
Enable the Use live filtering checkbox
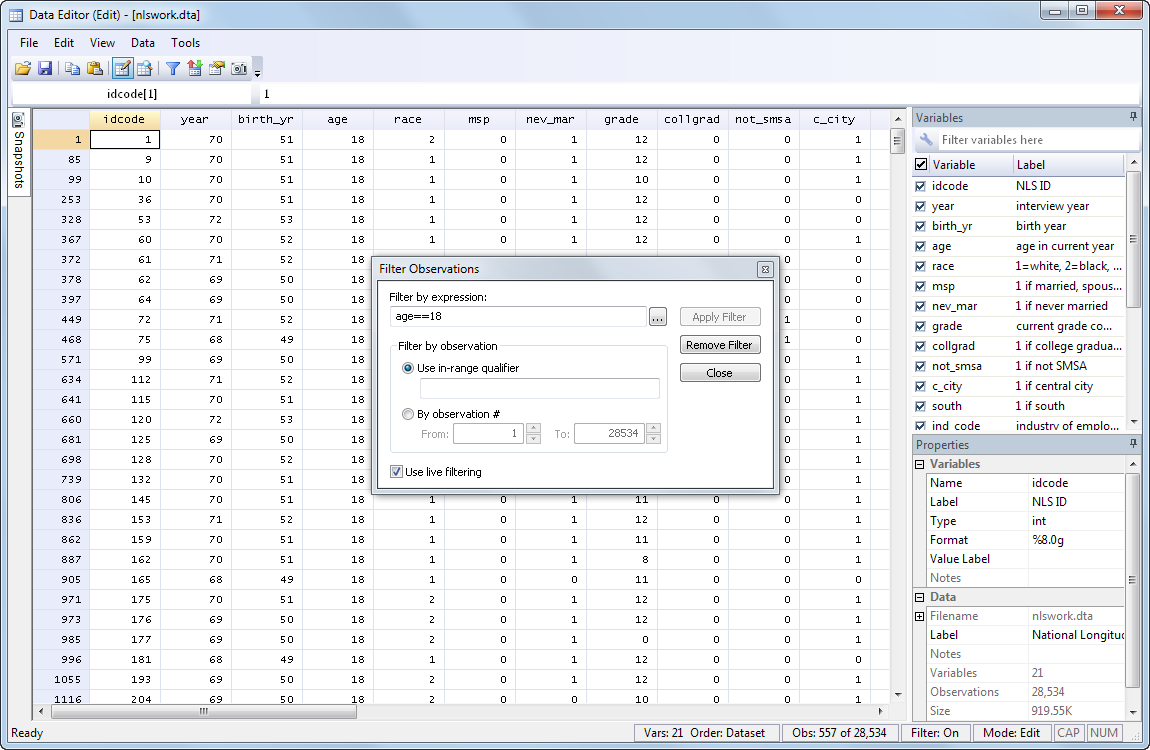pyautogui.click(x=395, y=470)
